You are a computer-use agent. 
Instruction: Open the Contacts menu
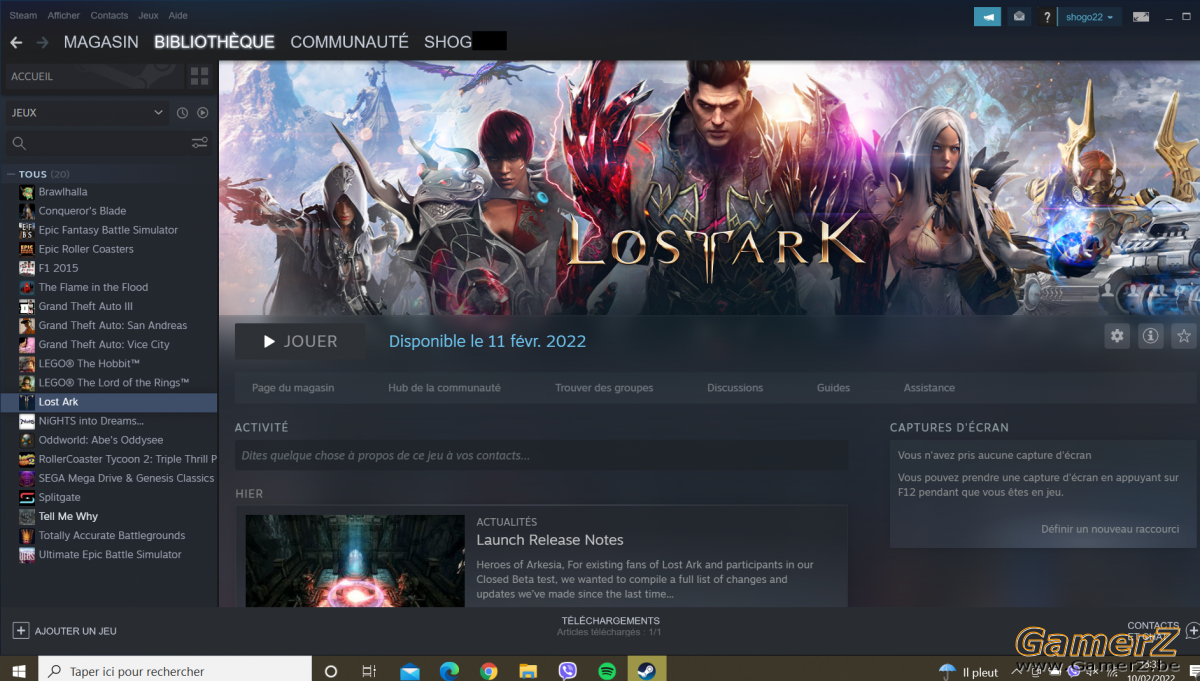109,15
